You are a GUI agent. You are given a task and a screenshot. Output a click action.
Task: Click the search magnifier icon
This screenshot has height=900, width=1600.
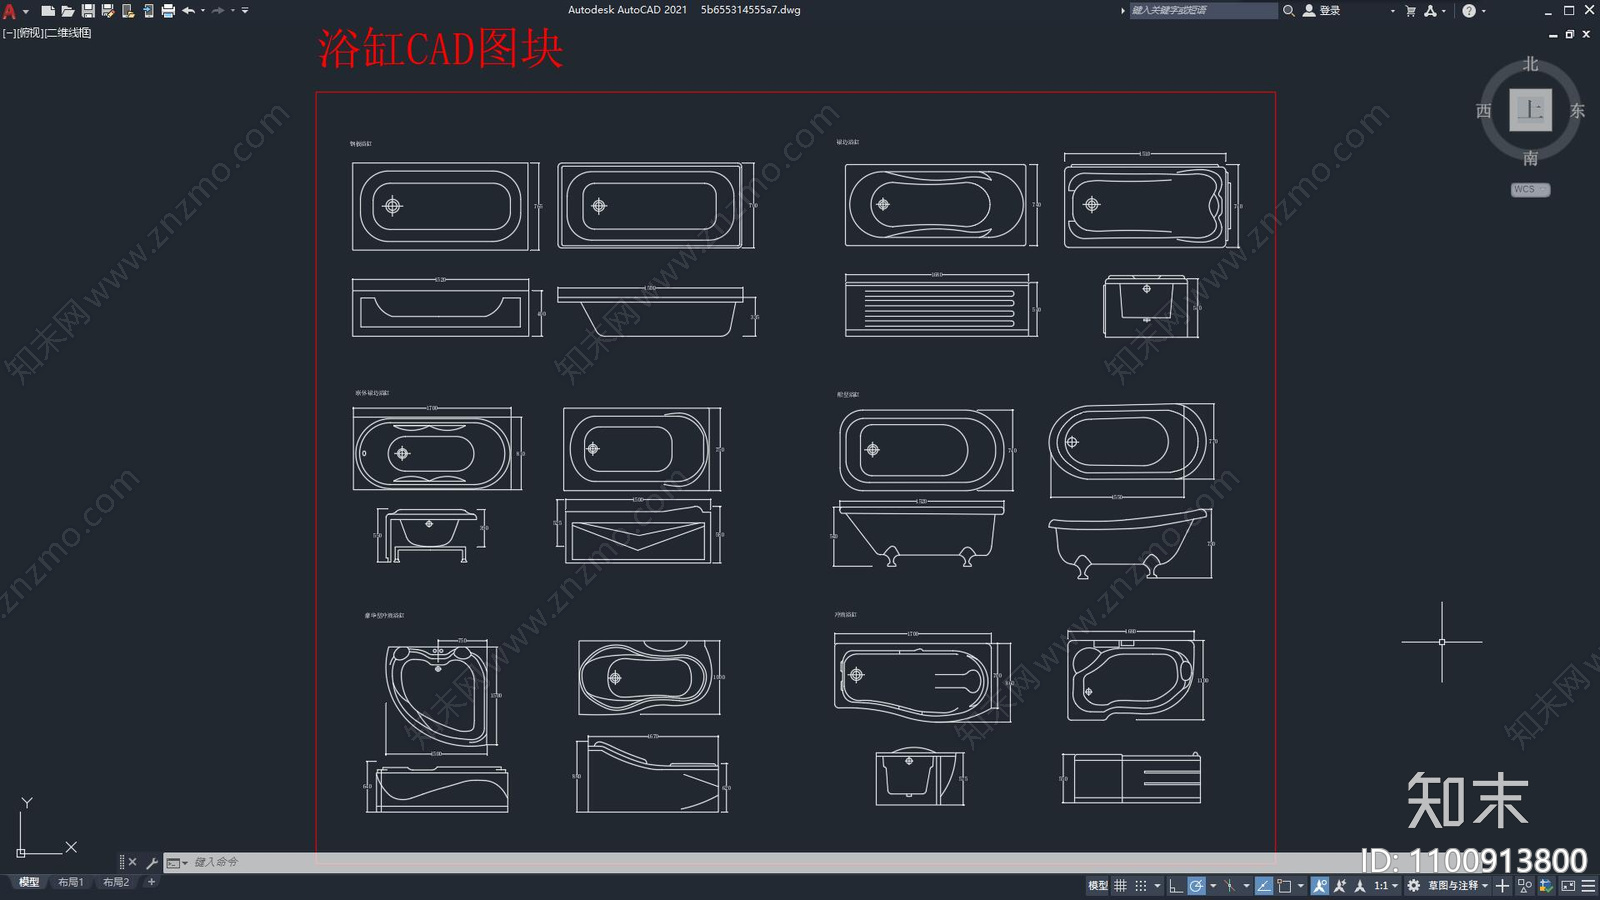(x=1289, y=10)
